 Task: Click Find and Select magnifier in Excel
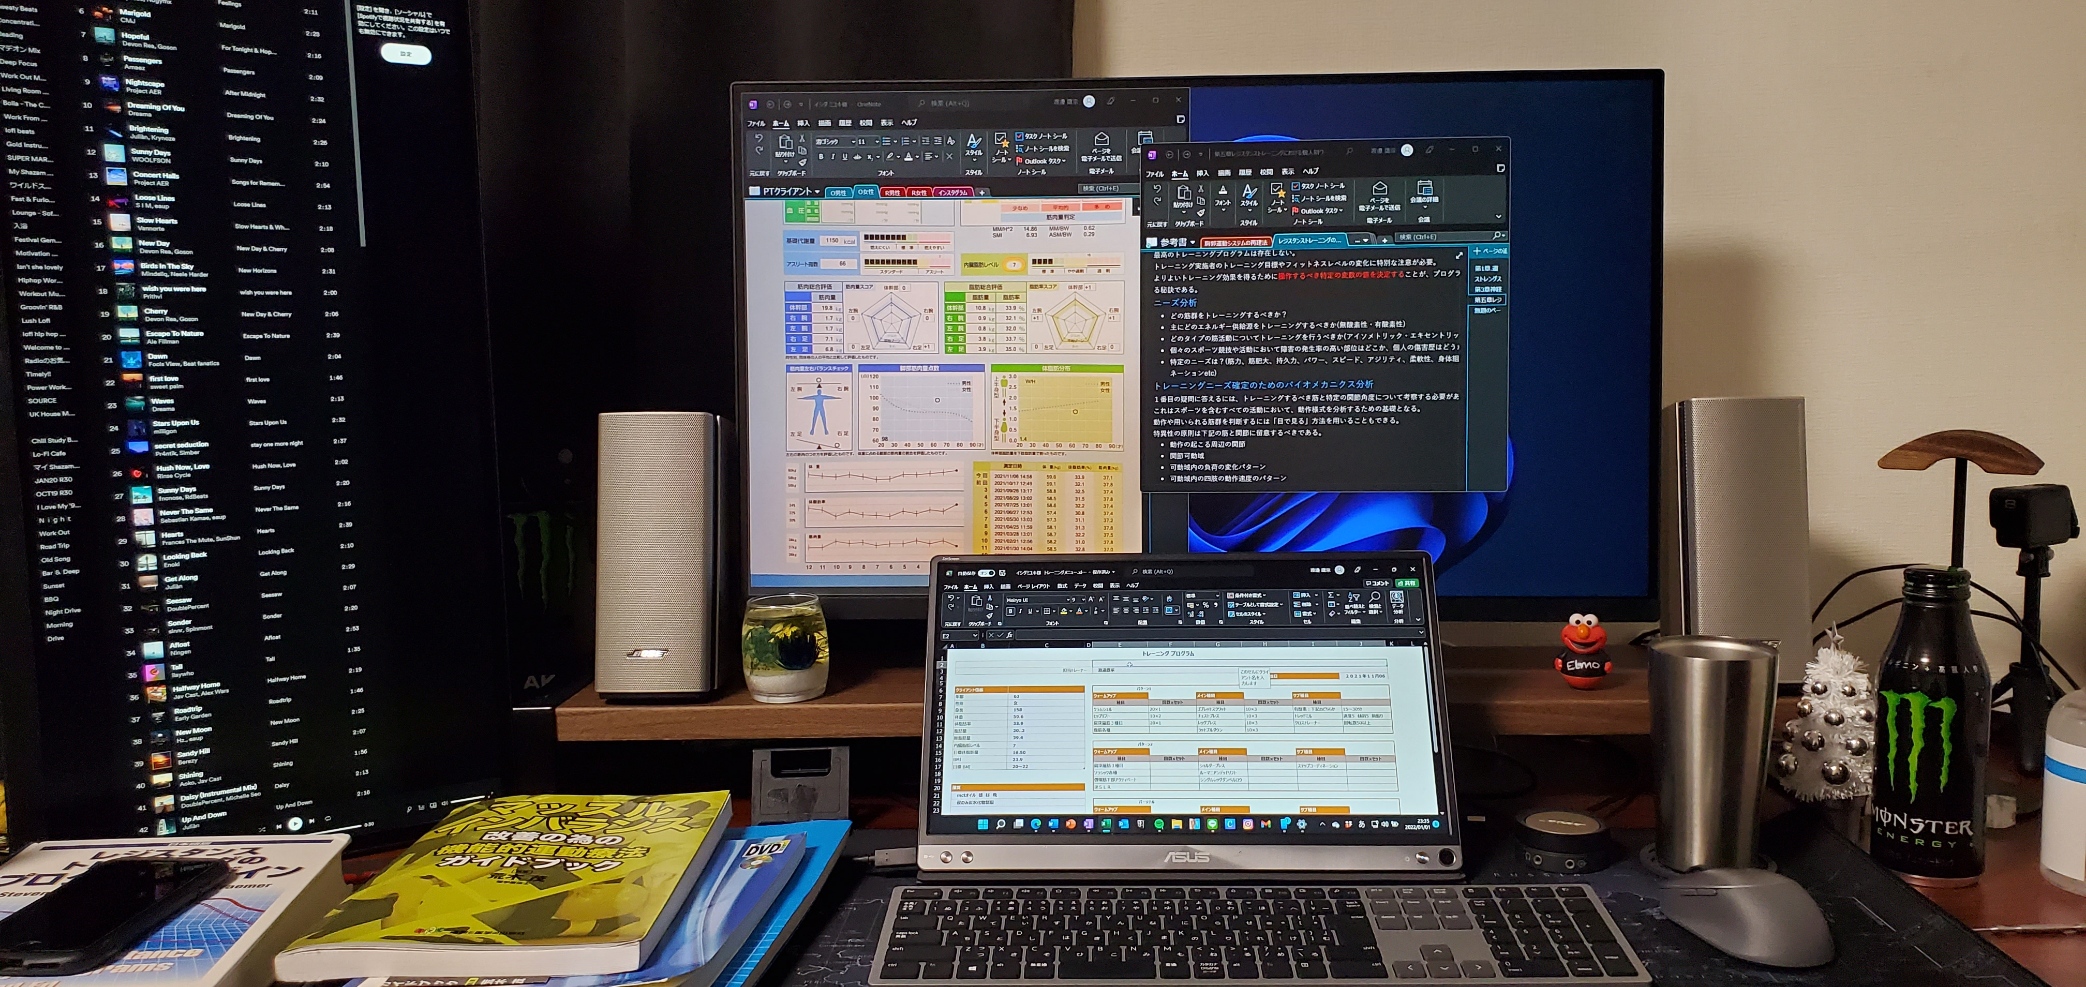pos(1375,597)
